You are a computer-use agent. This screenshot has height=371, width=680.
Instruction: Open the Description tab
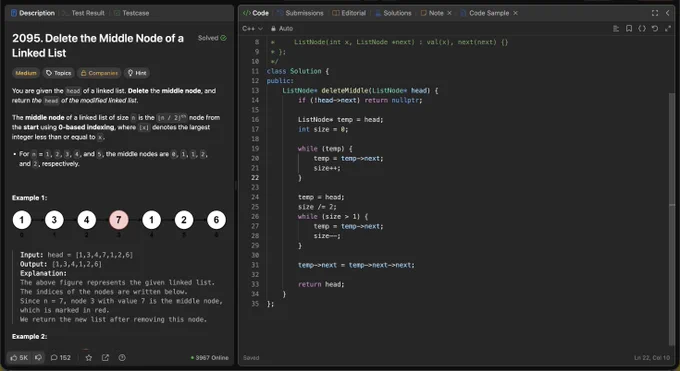[33, 13]
